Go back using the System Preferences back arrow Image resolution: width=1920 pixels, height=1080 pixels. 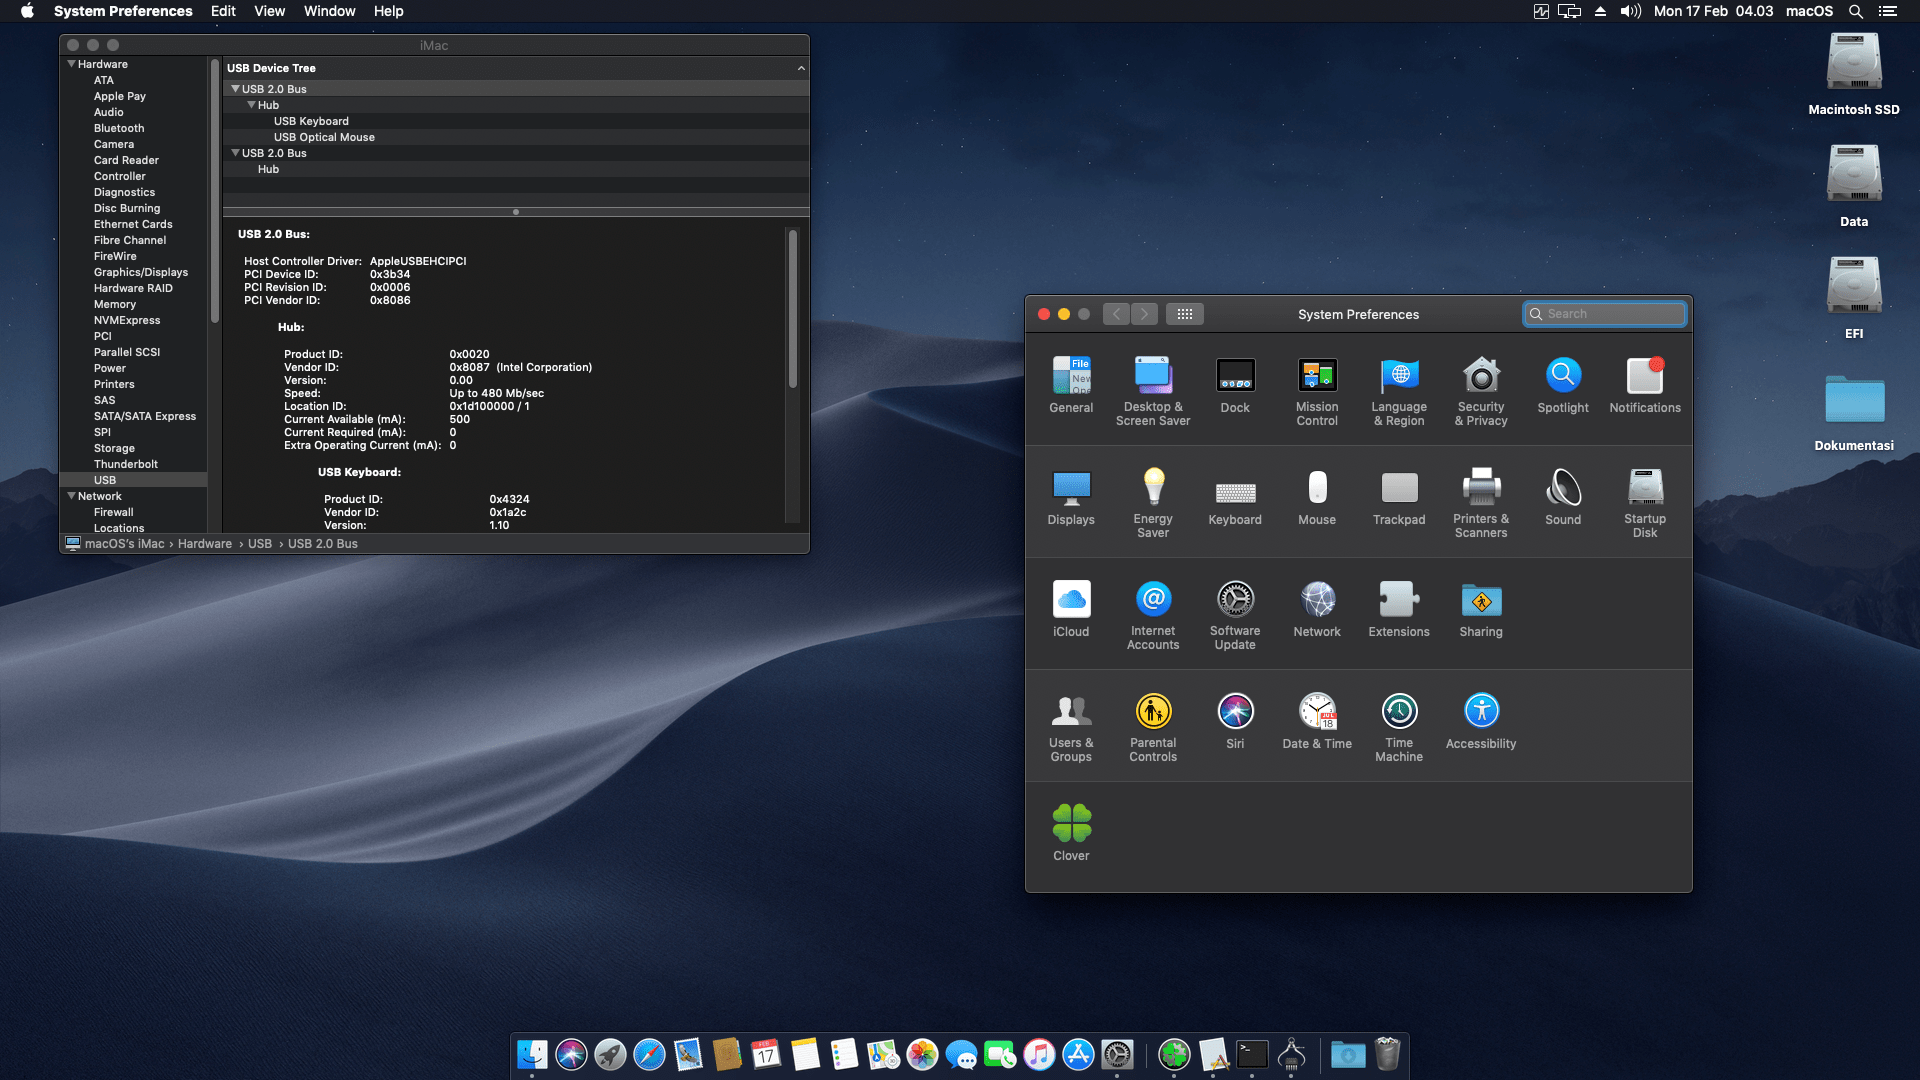point(1116,313)
